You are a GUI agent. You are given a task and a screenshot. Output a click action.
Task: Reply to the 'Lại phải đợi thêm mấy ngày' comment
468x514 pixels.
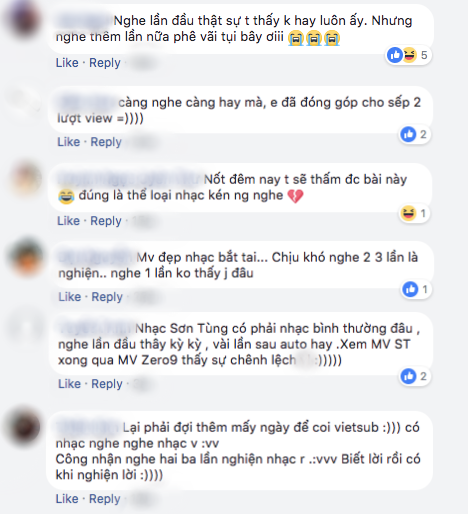pyautogui.click(x=105, y=499)
